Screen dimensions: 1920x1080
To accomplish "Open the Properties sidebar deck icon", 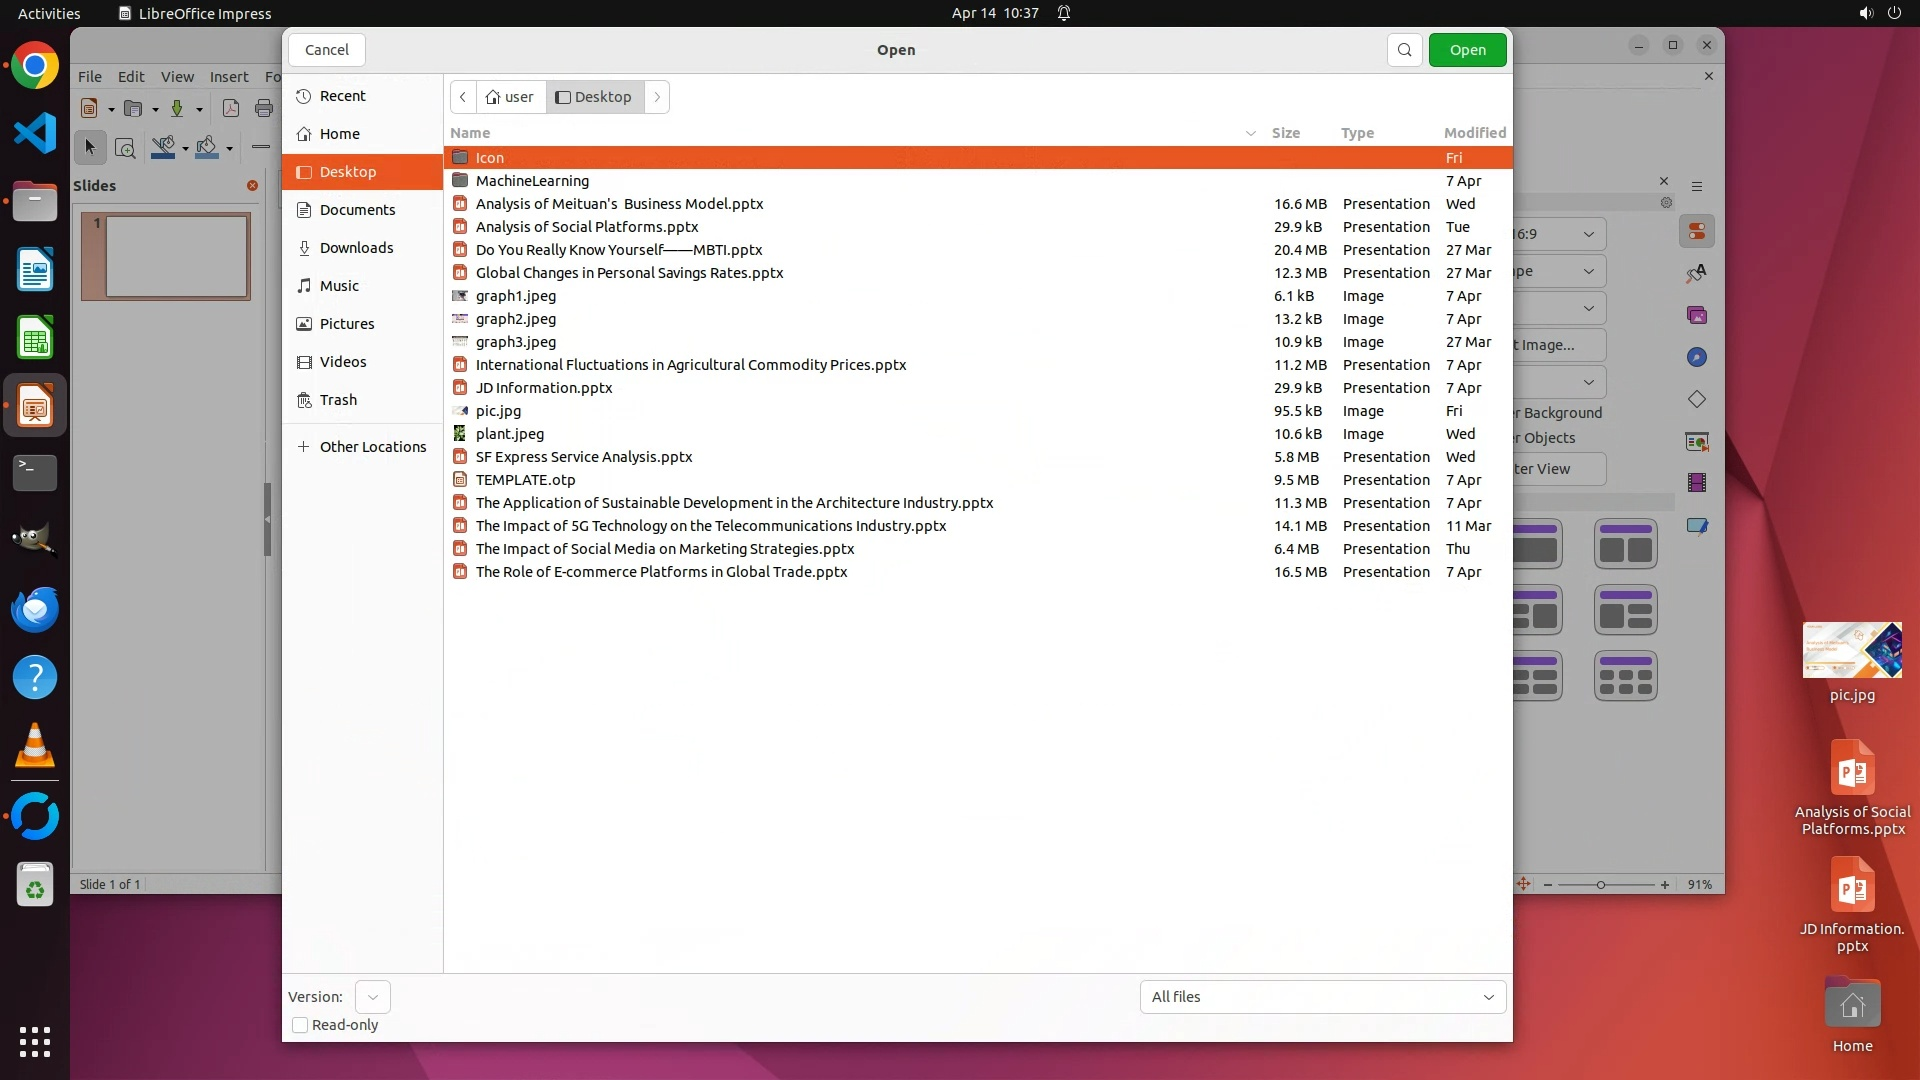I will [1697, 232].
